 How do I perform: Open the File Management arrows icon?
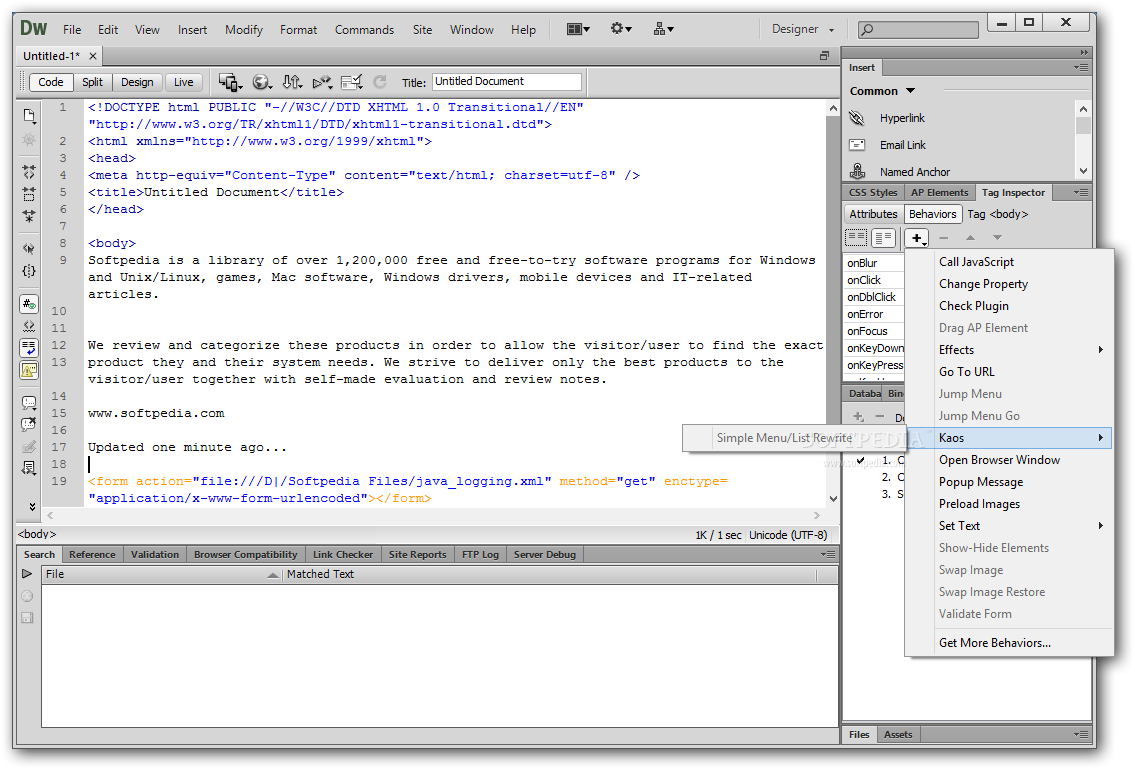[x=292, y=83]
